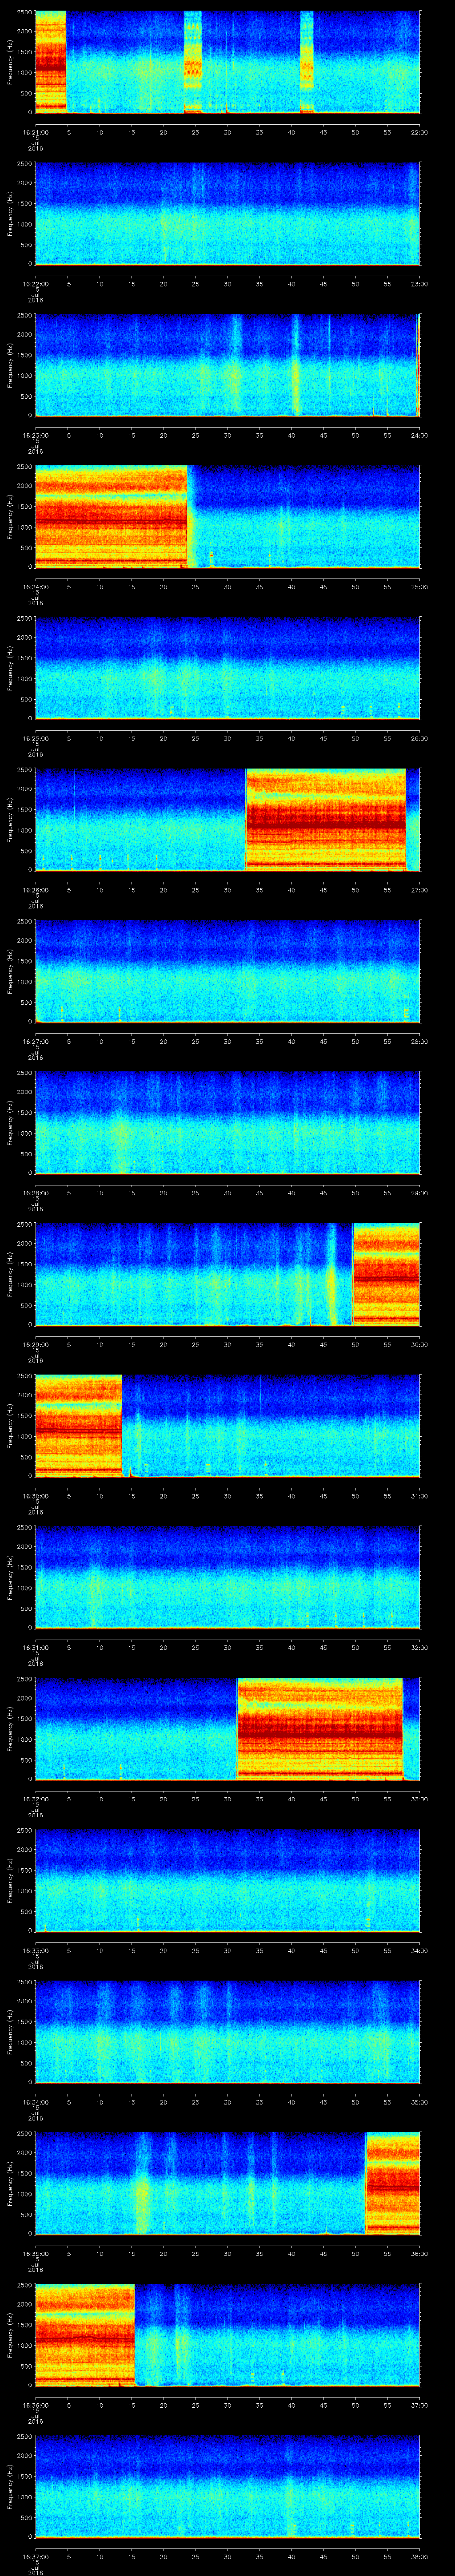The width and height of the screenshot is (455, 2576).
Task: Click the long red block in the 16:24:00 panel
Action: click(111, 516)
